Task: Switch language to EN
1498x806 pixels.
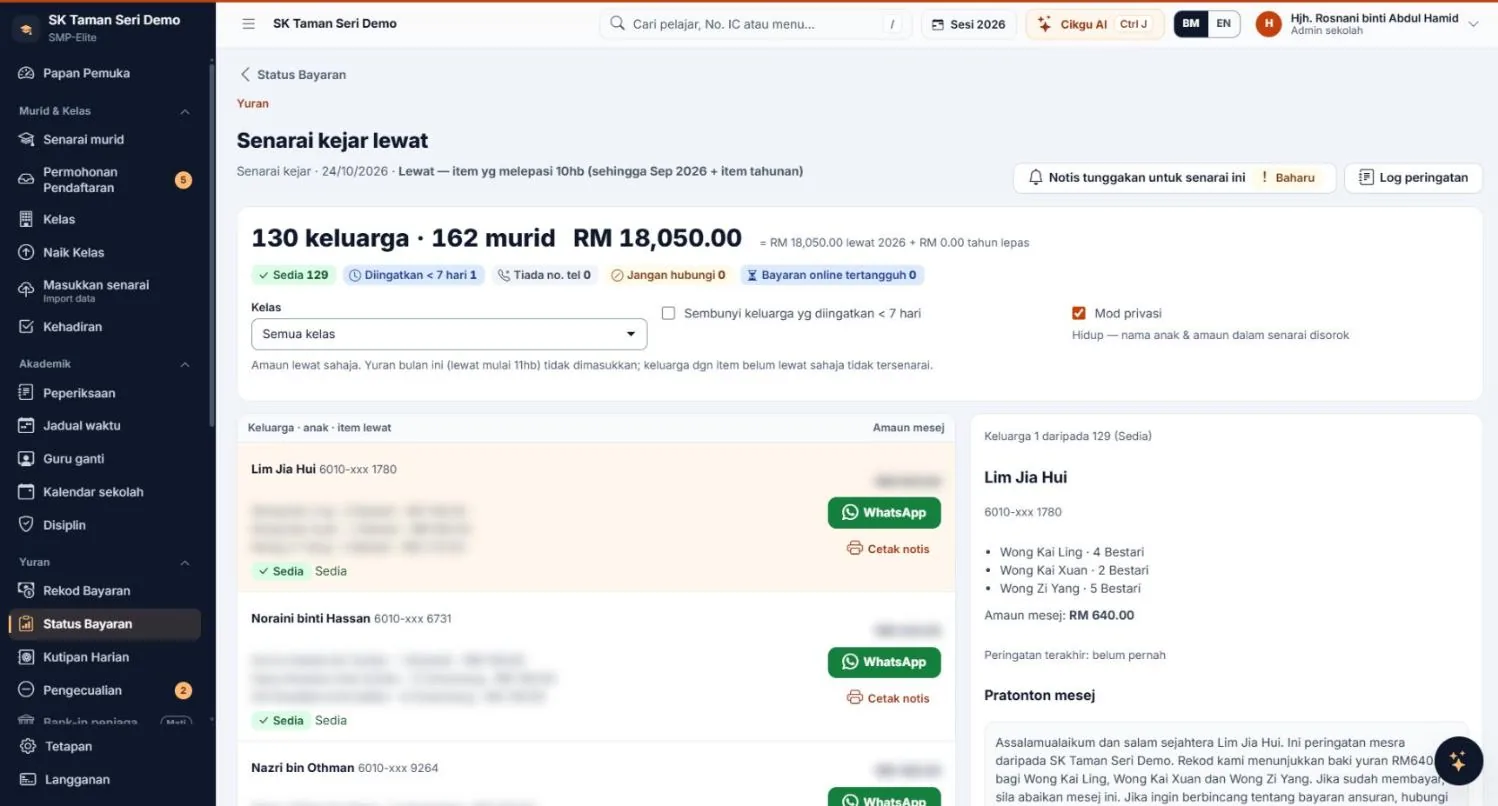Action: [1224, 24]
